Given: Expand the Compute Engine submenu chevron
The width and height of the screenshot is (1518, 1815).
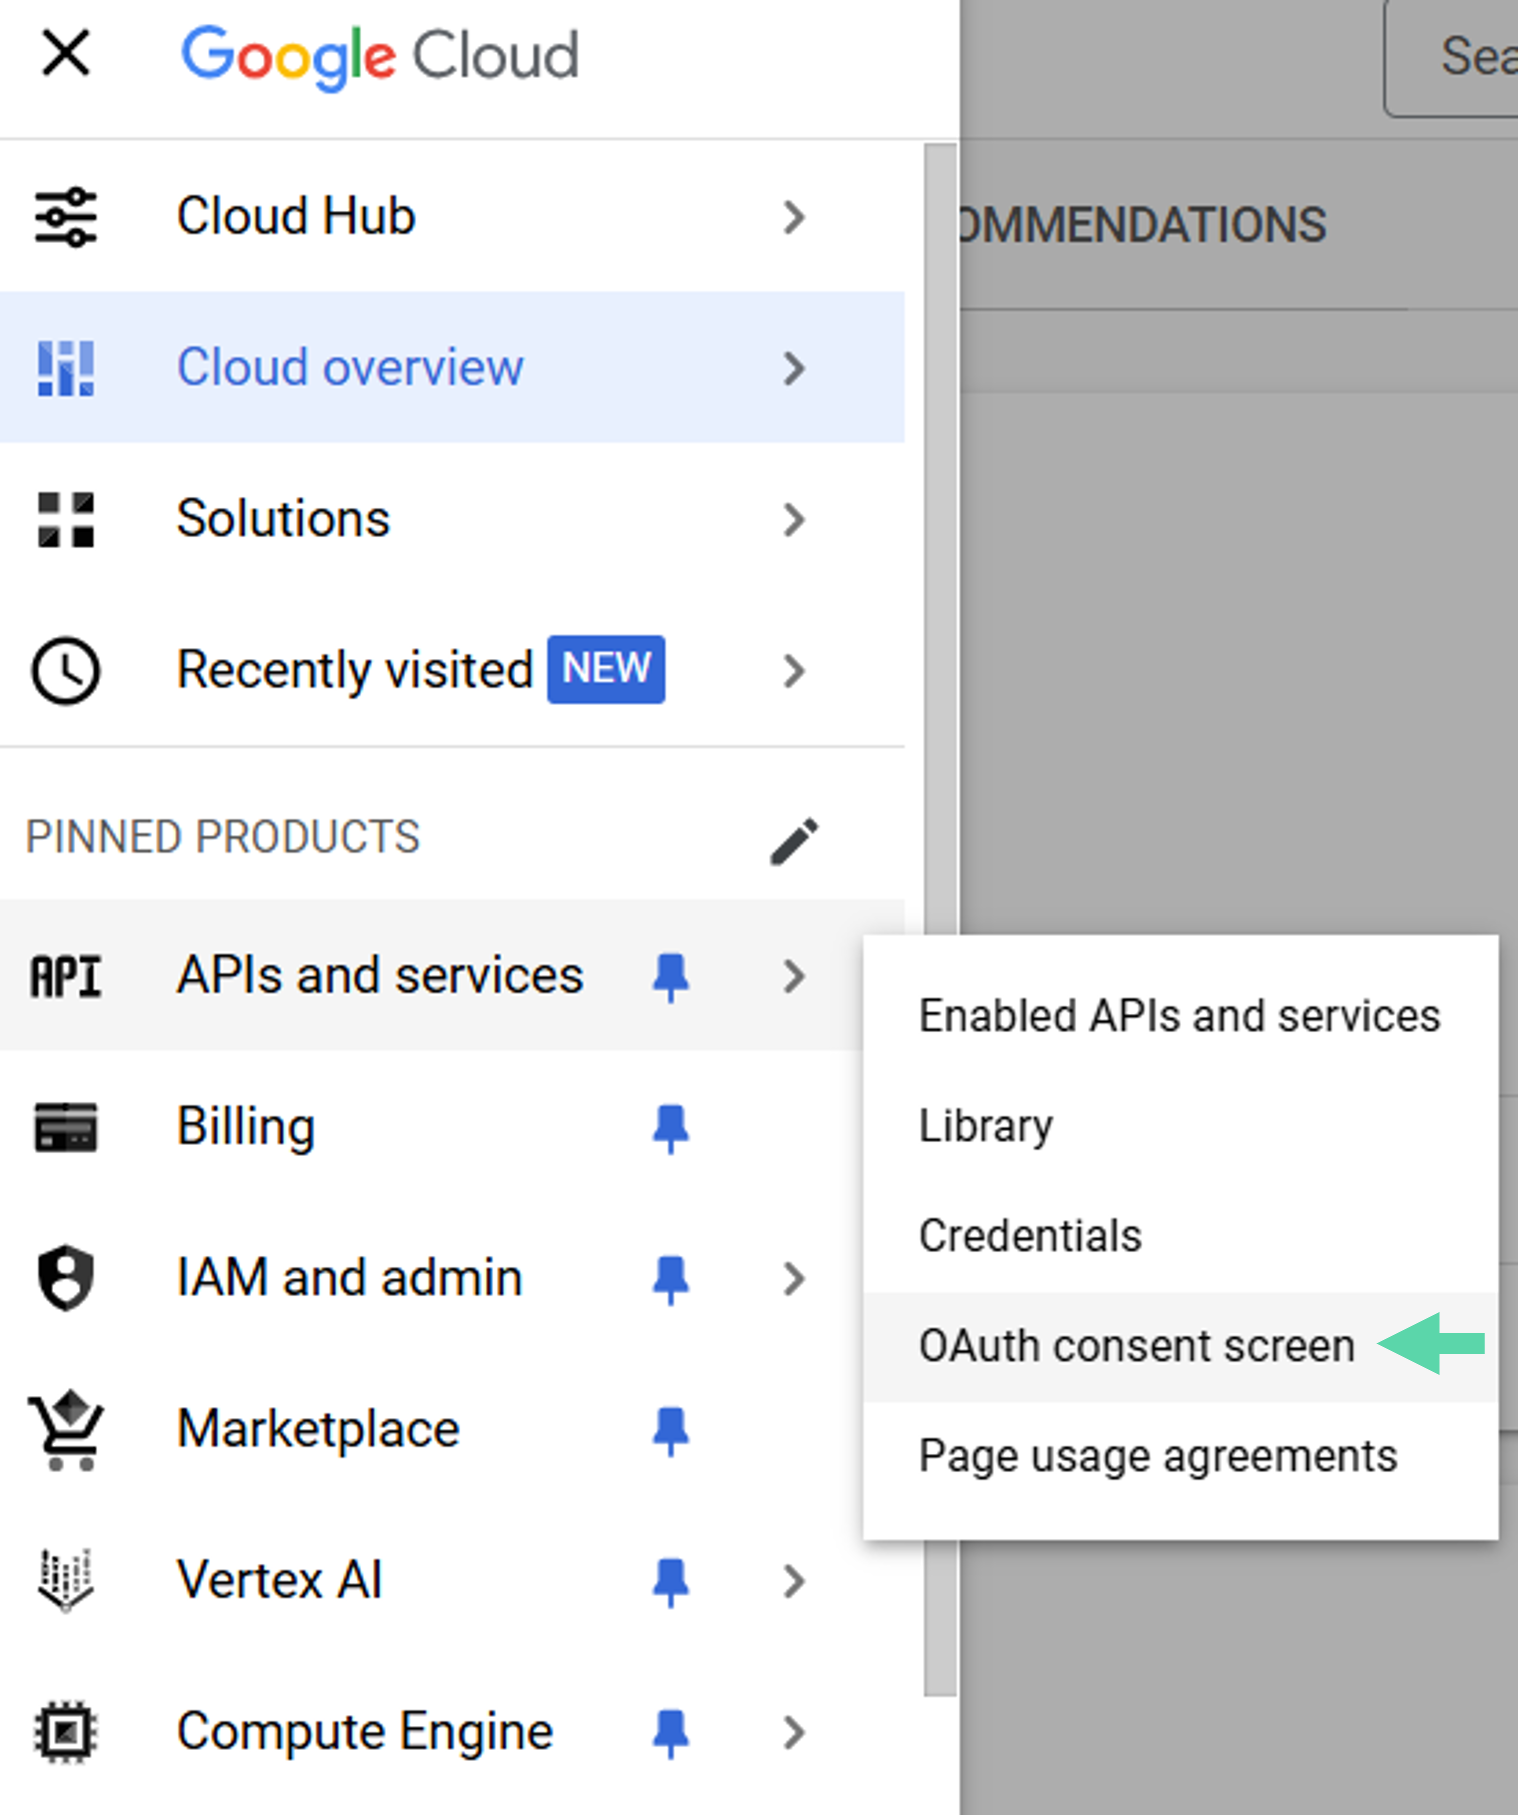Looking at the screenshot, I should click(x=794, y=1732).
